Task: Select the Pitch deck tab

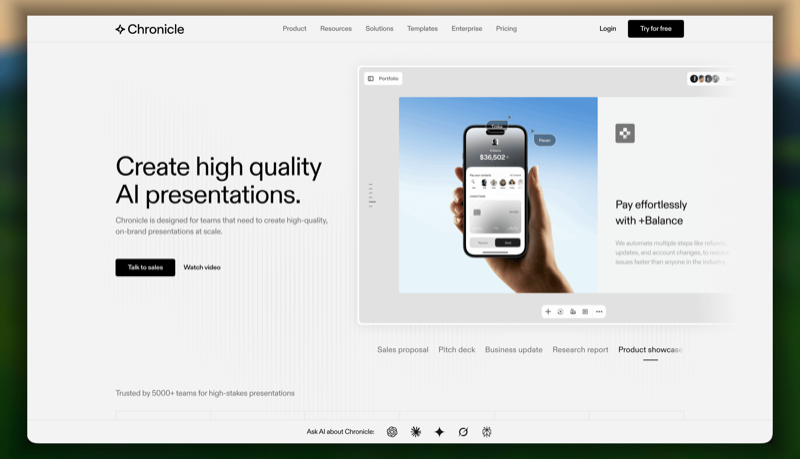Action: tap(457, 349)
